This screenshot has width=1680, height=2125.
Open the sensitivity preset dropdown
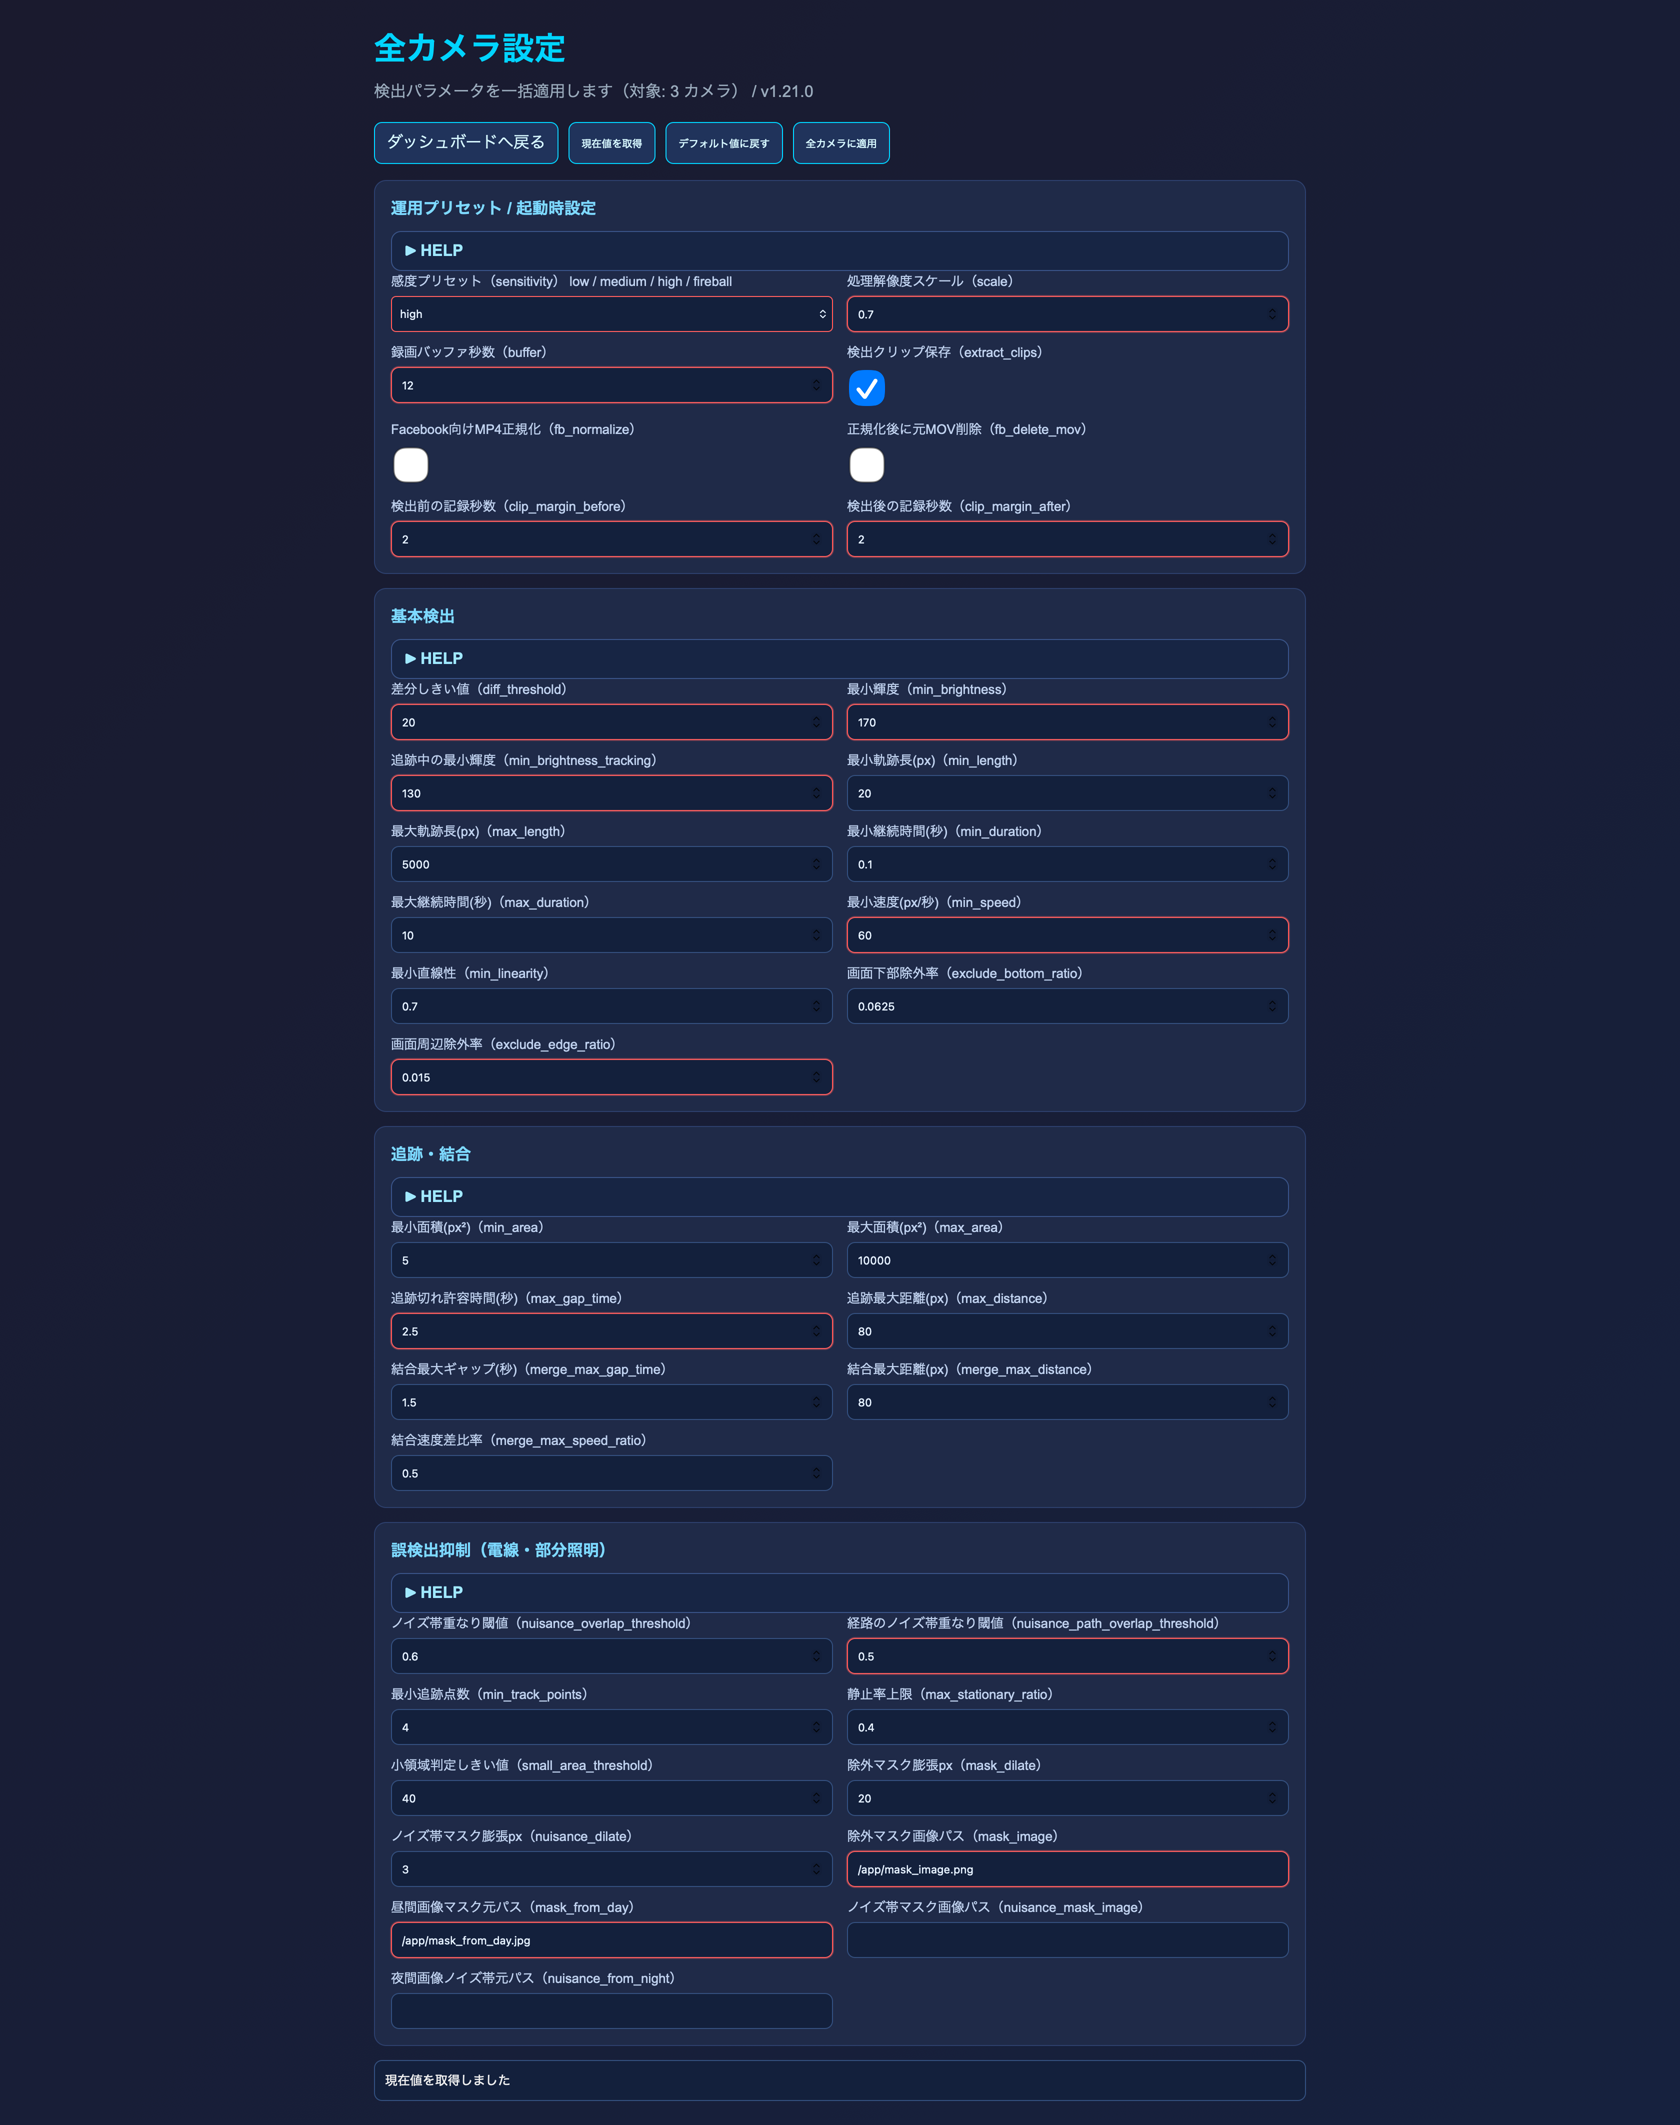[610, 314]
